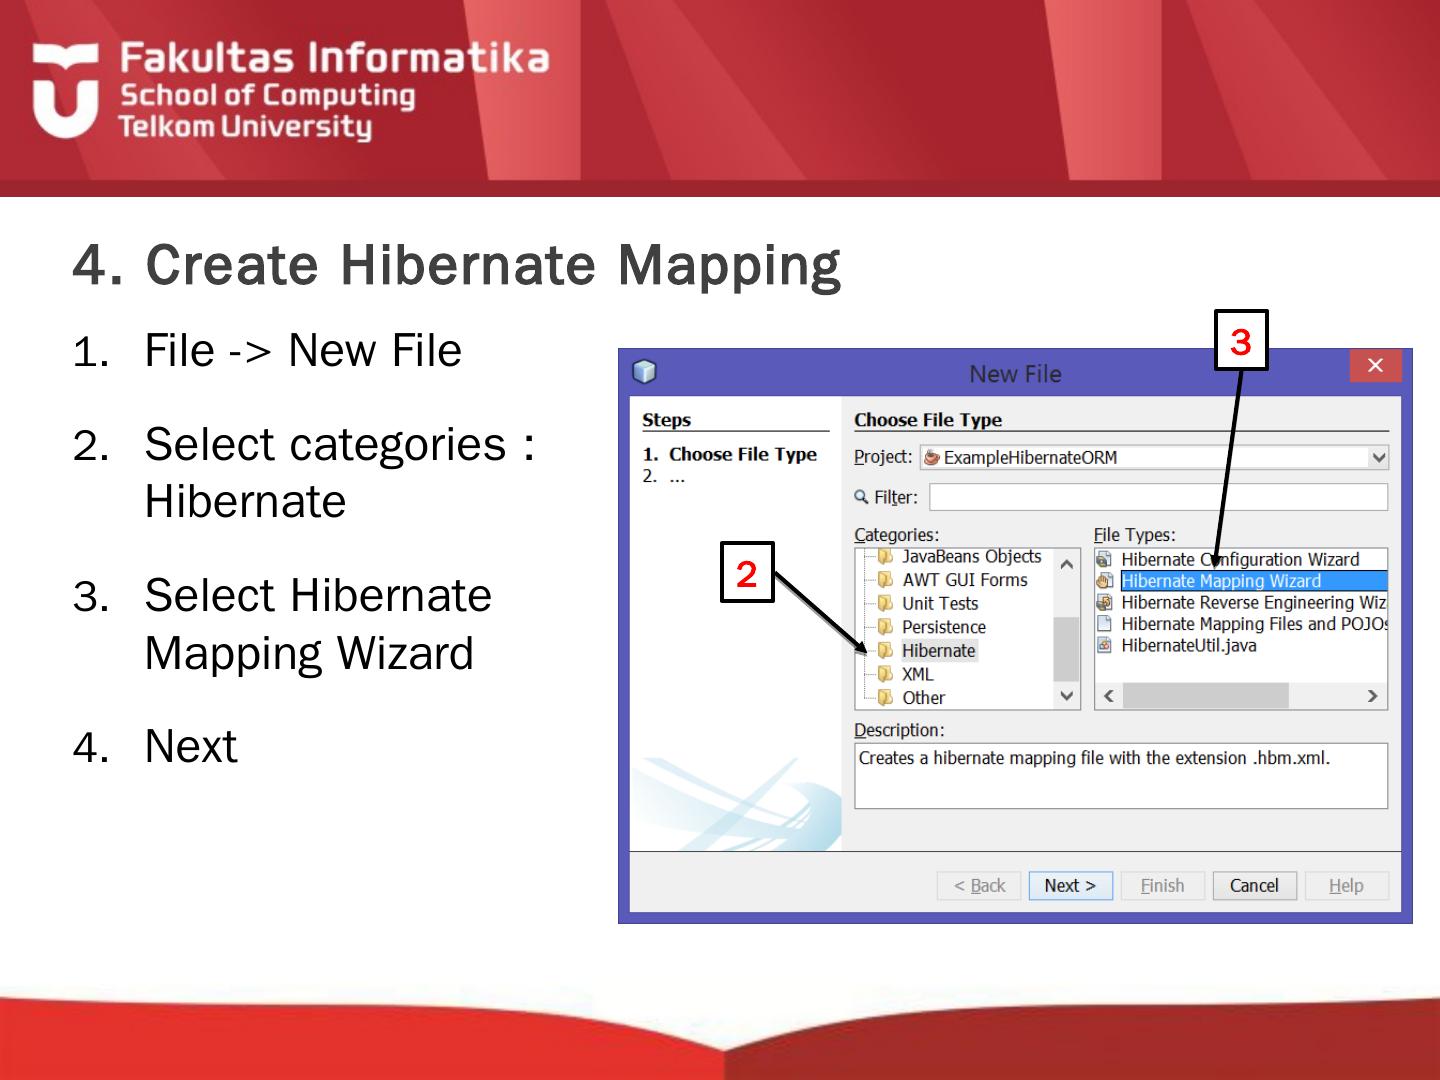The width and height of the screenshot is (1440, 1080).
Task: Click the XML category folder icon
Action: click(885, 674)
